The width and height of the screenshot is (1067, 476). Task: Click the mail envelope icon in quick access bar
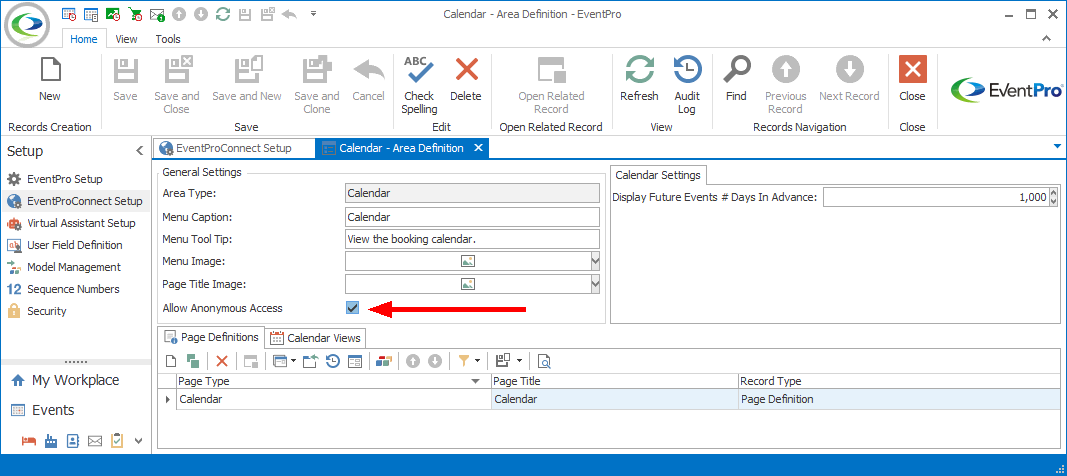pyautogui.click(x=157, y=14)
